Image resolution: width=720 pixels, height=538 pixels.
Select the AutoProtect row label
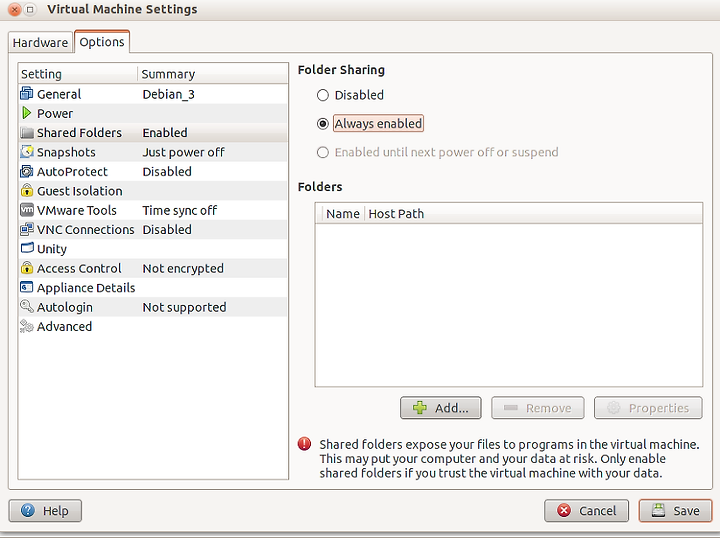point(72,171)
